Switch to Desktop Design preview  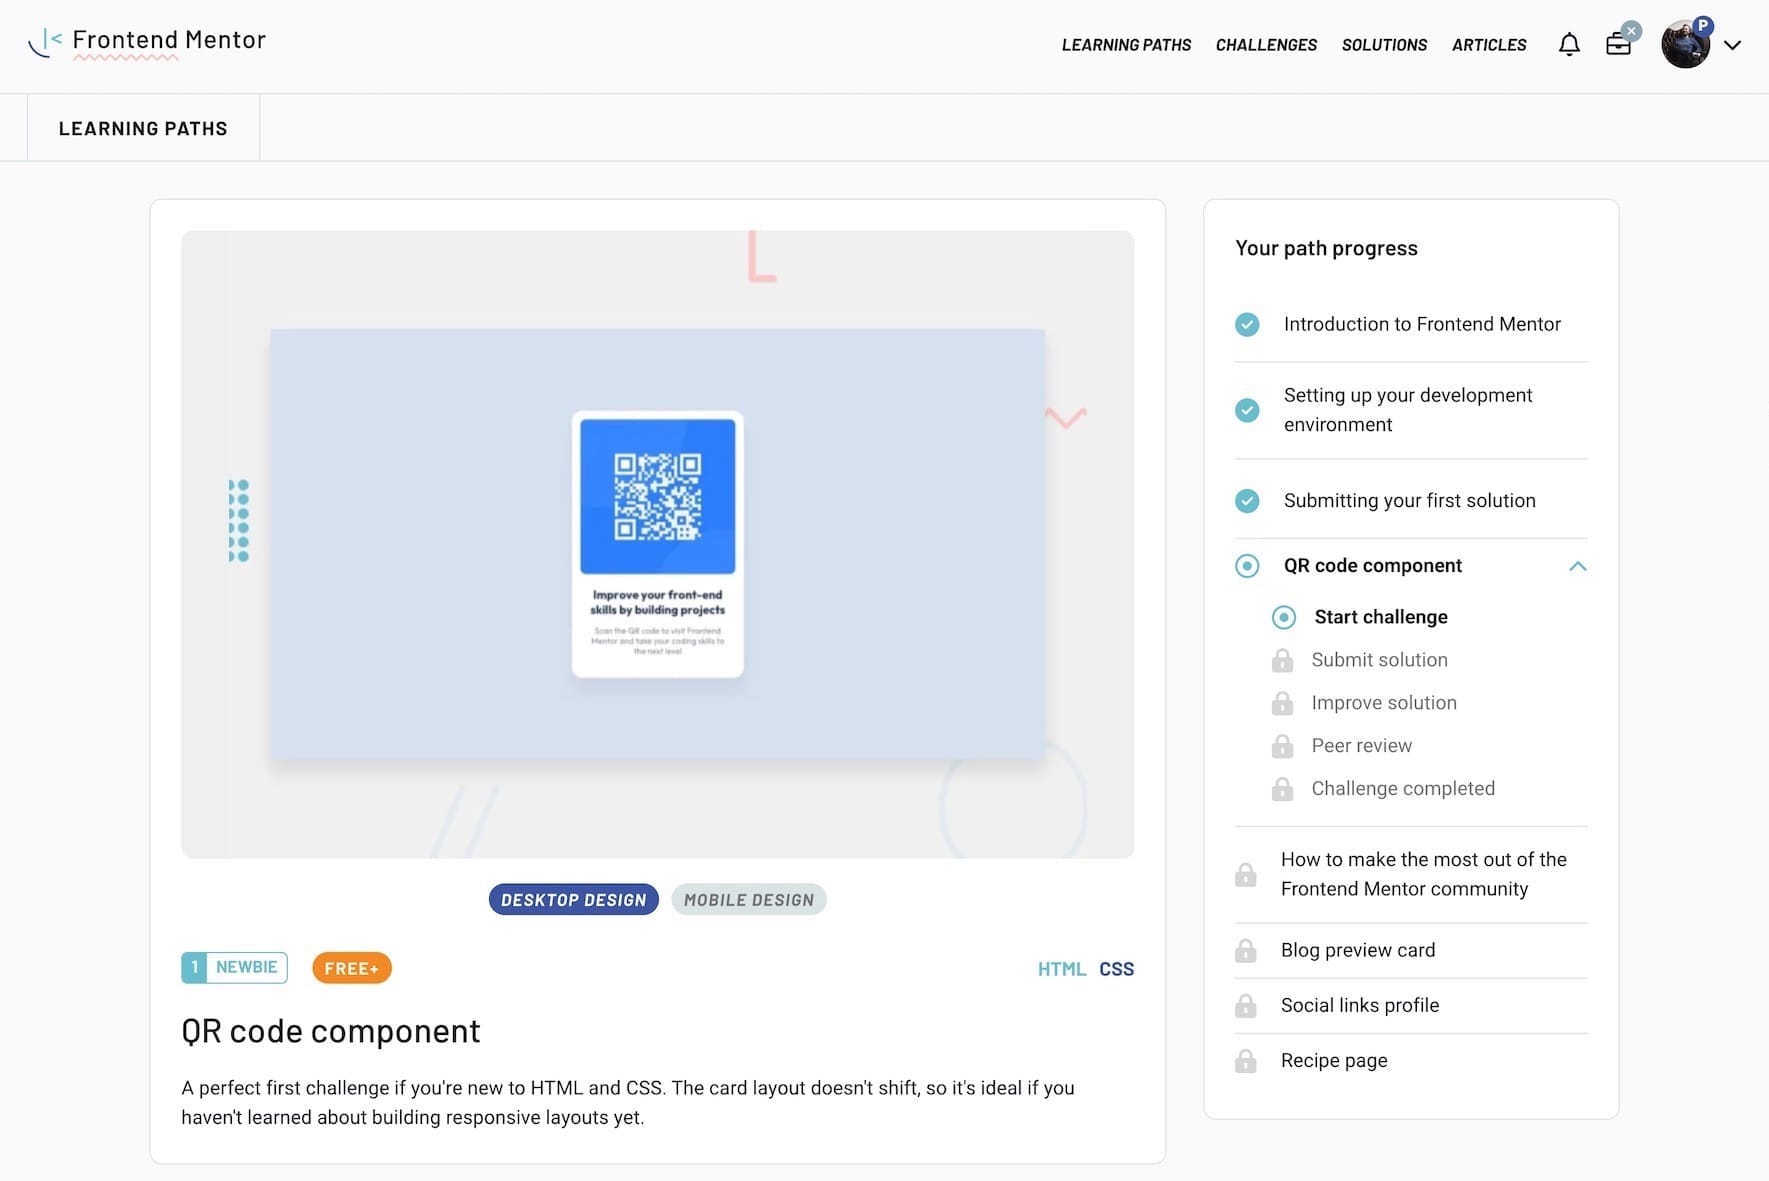tap(573, 900)
